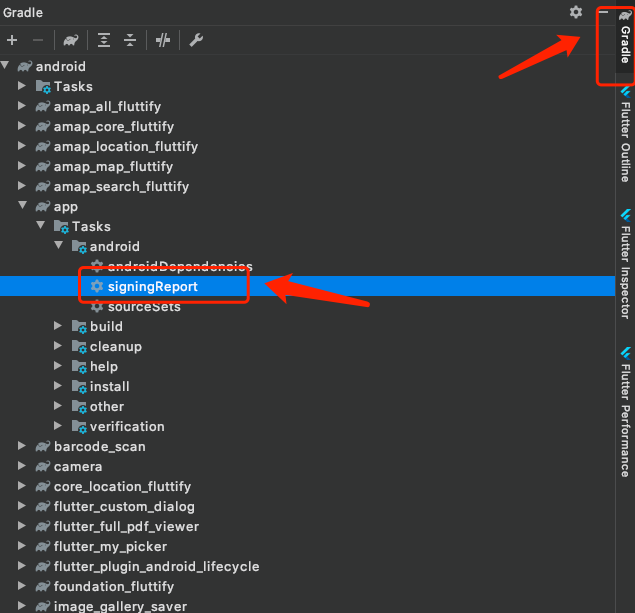
Task: Click the install folder icon
Action: 79,387
